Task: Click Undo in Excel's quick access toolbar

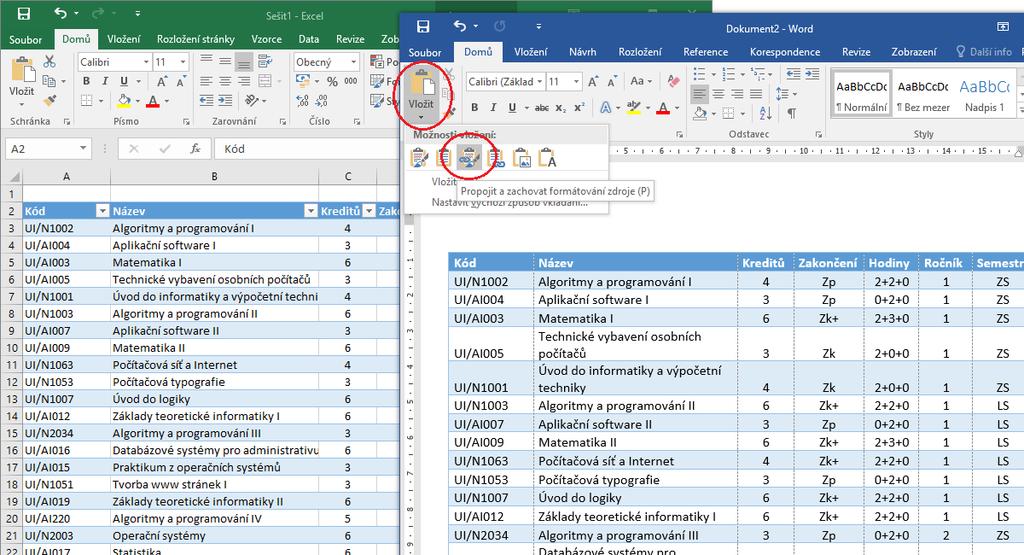Action: pos(61,13)
